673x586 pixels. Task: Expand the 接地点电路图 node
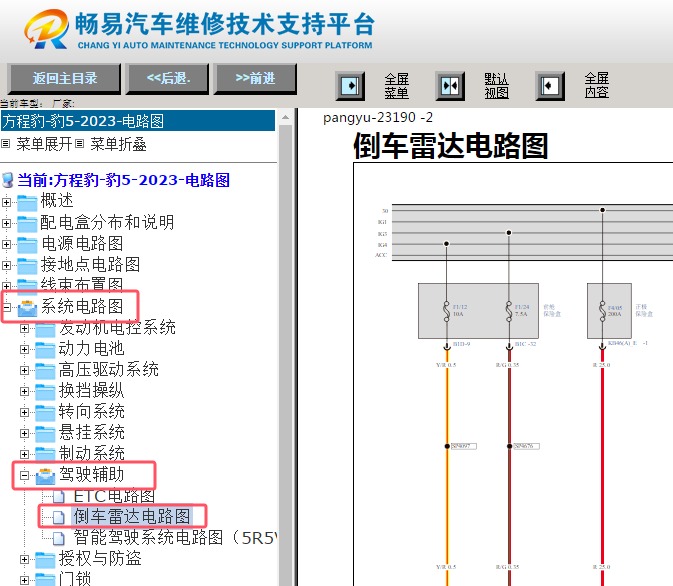[6, 265]
